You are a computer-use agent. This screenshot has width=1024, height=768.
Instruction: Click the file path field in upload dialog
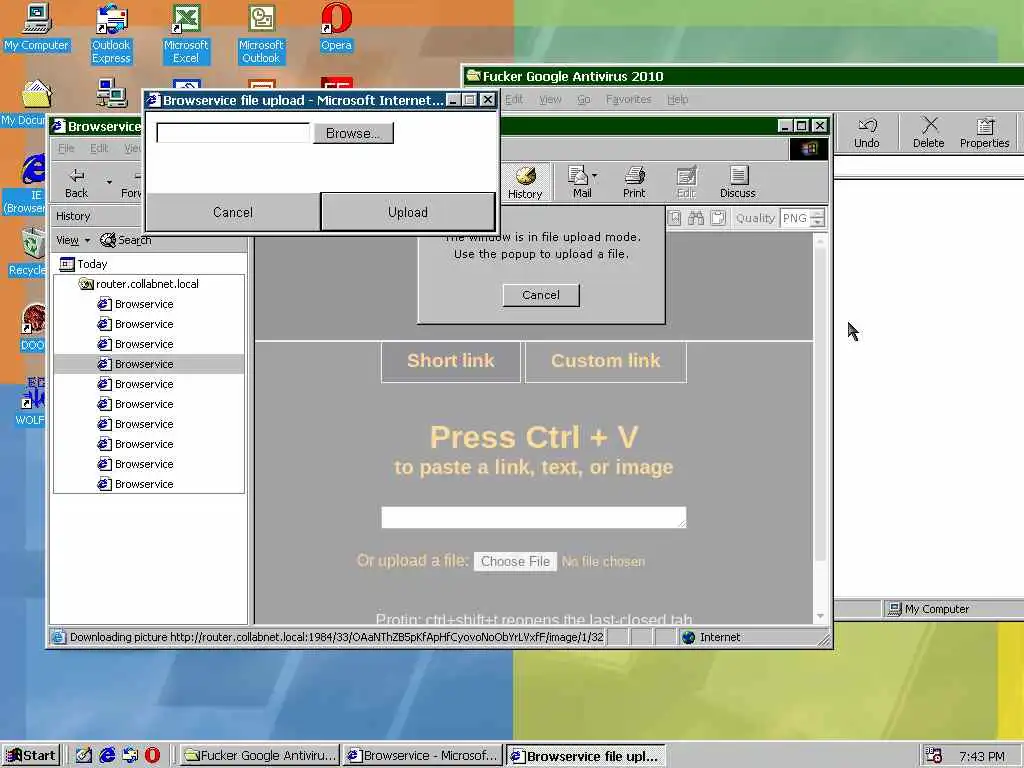click(x=233, y=133)
